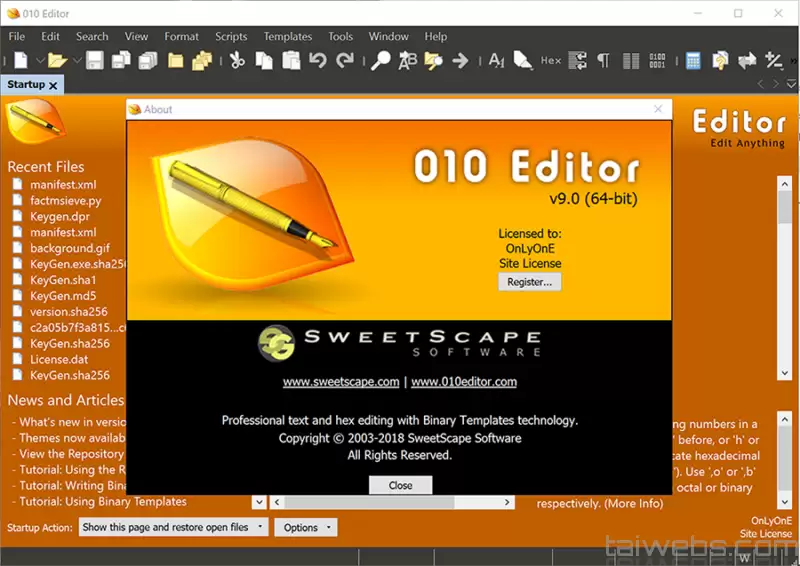Open the Scripts menu

tap(231, 36)
